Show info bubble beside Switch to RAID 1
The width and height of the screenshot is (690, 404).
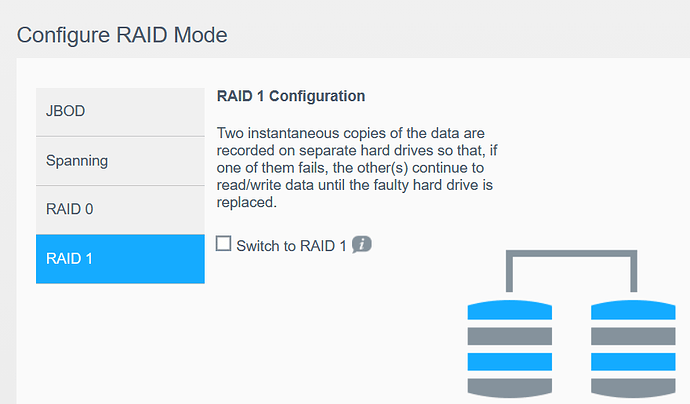362,245
